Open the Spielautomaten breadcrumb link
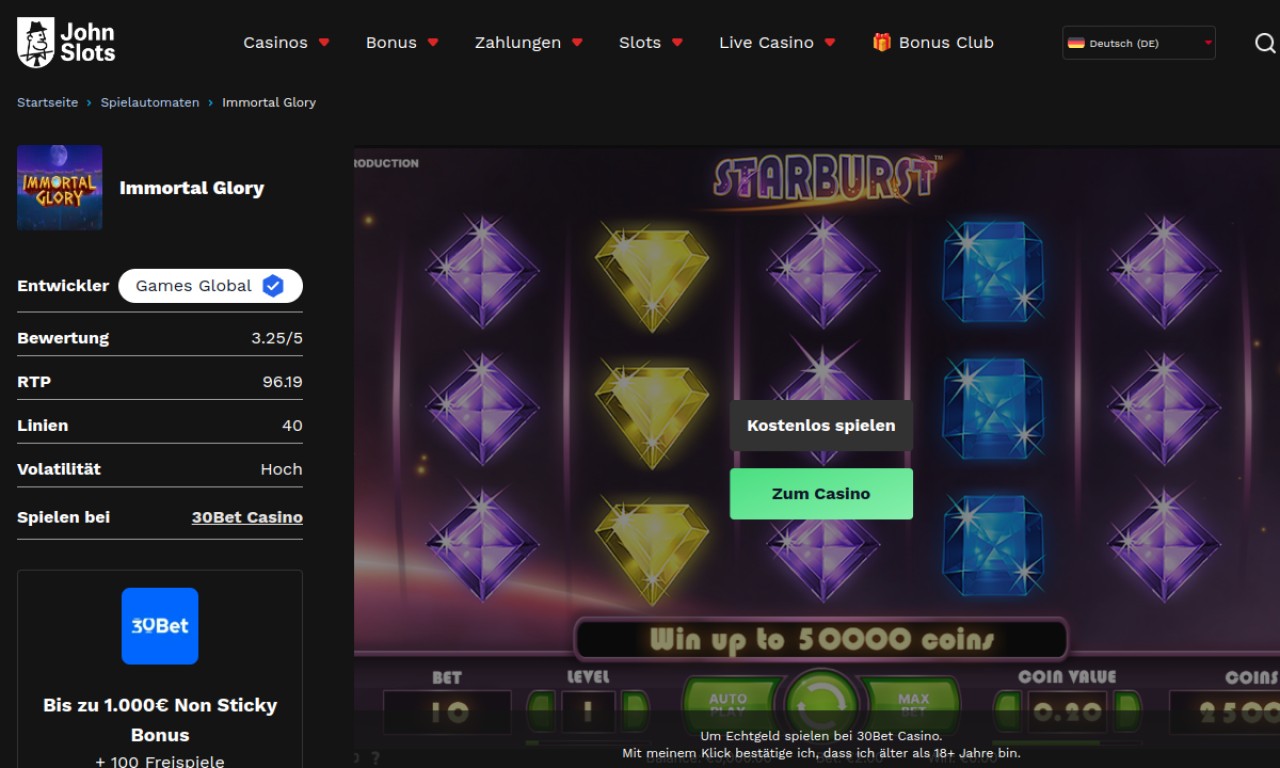The width and height of the screenshot is (1280, 768). [150, 102]
